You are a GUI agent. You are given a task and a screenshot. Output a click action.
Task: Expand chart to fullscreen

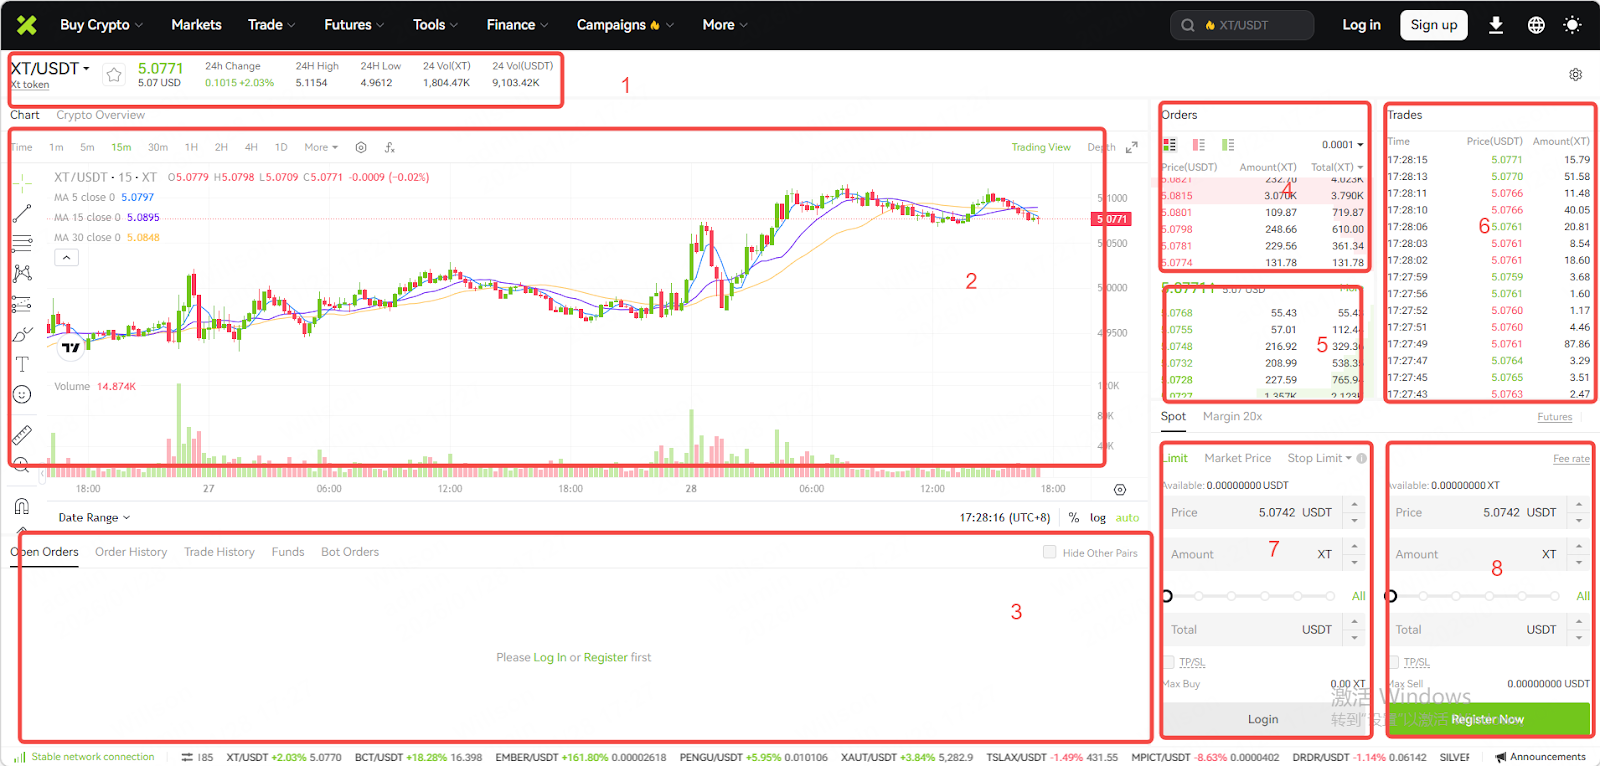1132,147
